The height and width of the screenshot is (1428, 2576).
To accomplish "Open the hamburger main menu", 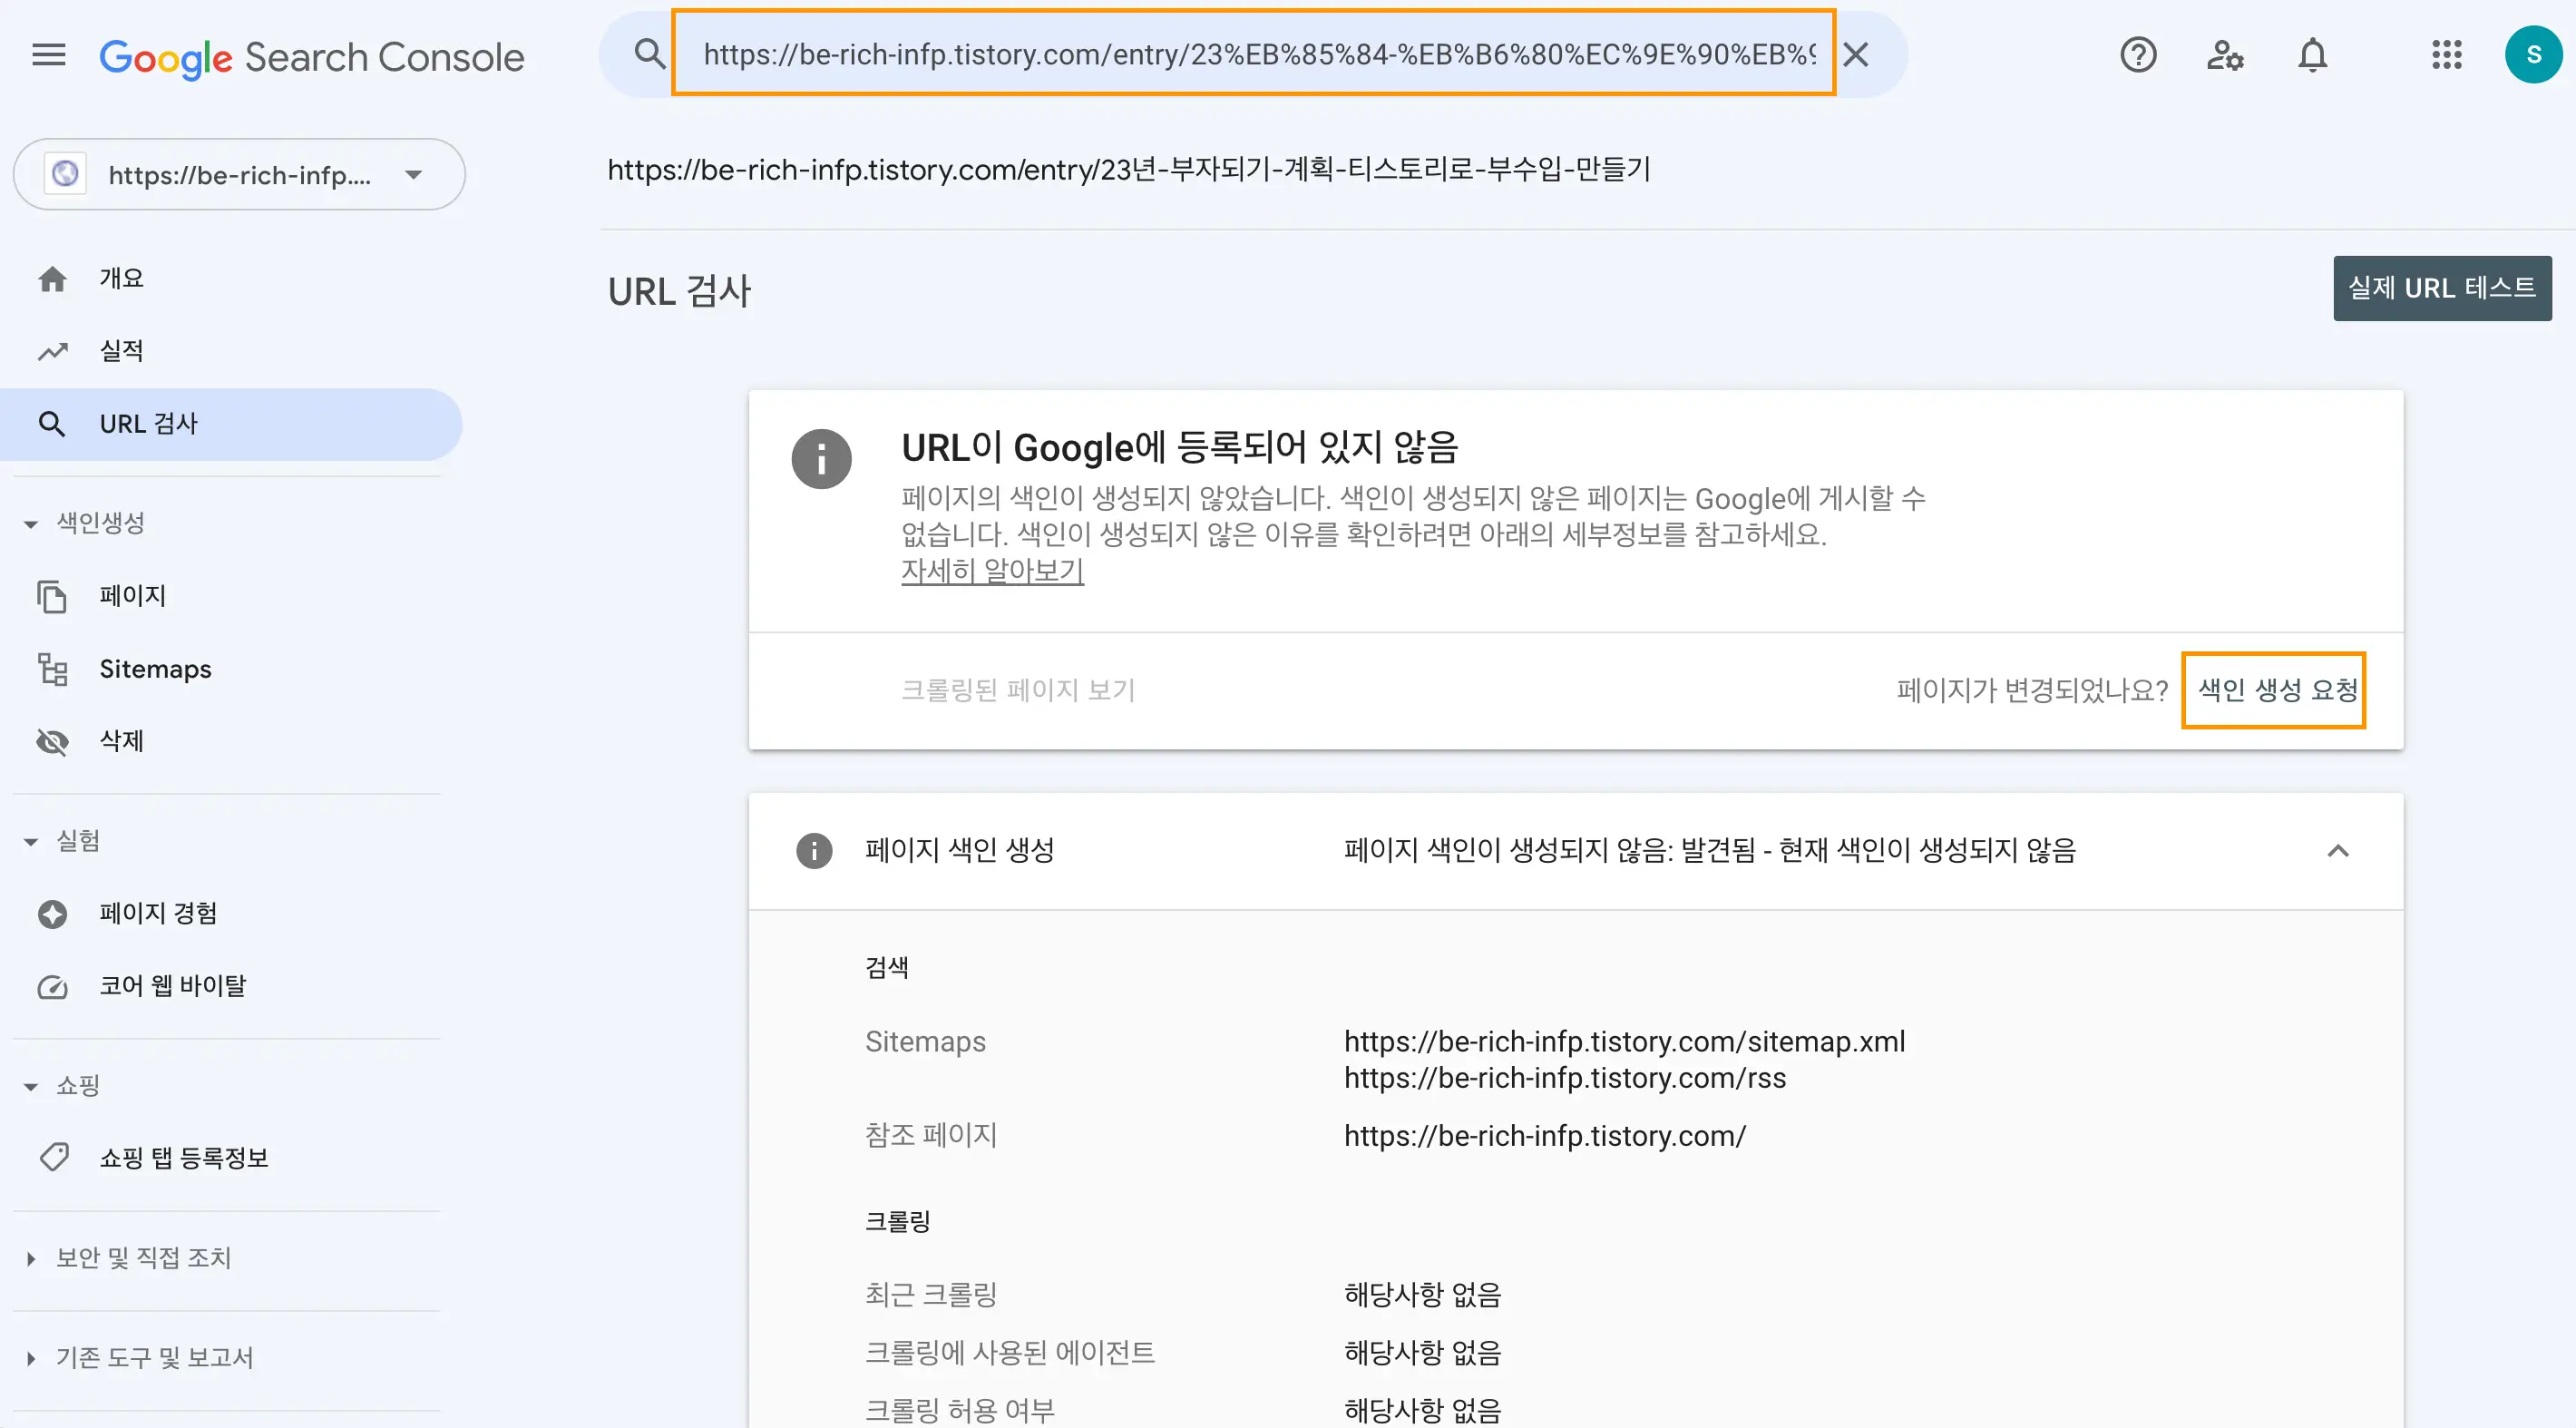I will tap(49, 55).
